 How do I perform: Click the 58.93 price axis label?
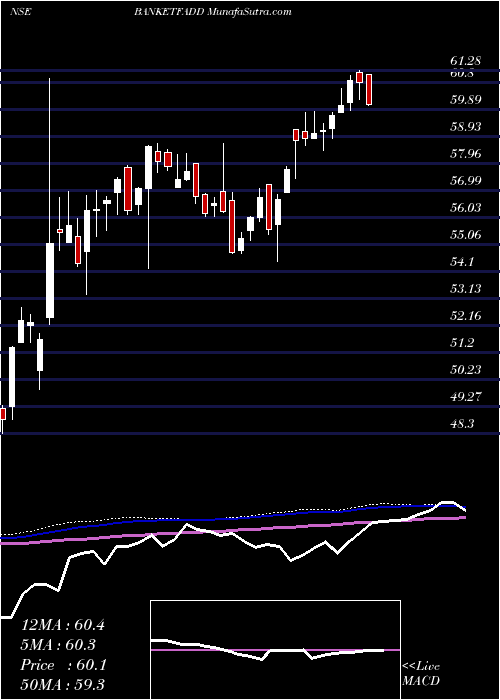tap(466, 126)
